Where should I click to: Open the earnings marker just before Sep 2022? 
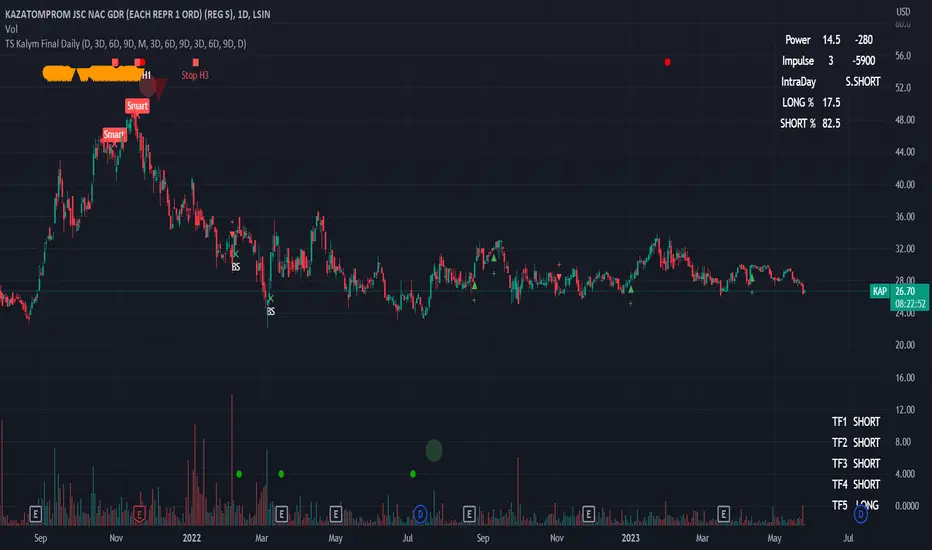469,514
